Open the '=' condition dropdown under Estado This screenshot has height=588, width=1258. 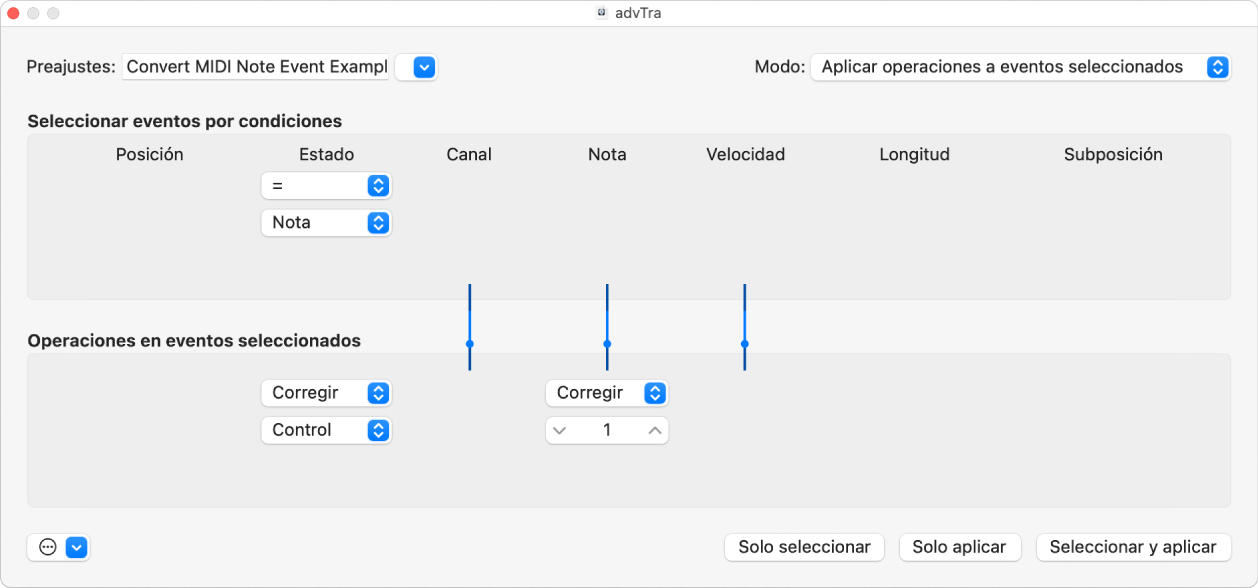(x=326, y=185)
